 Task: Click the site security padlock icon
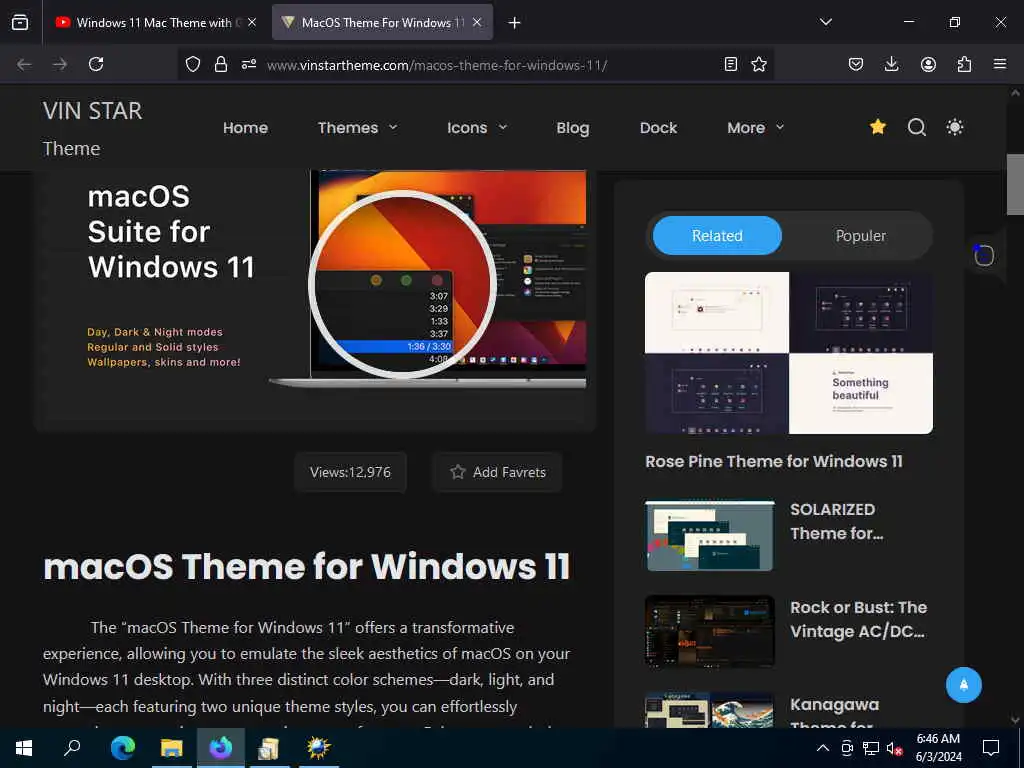pyautogui.click(x=221, y=64)
